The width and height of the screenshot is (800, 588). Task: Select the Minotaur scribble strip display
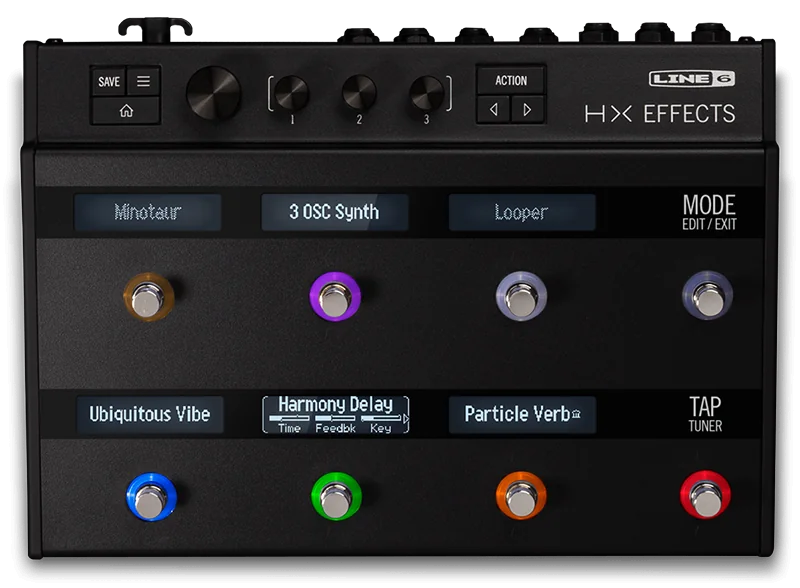148,212
